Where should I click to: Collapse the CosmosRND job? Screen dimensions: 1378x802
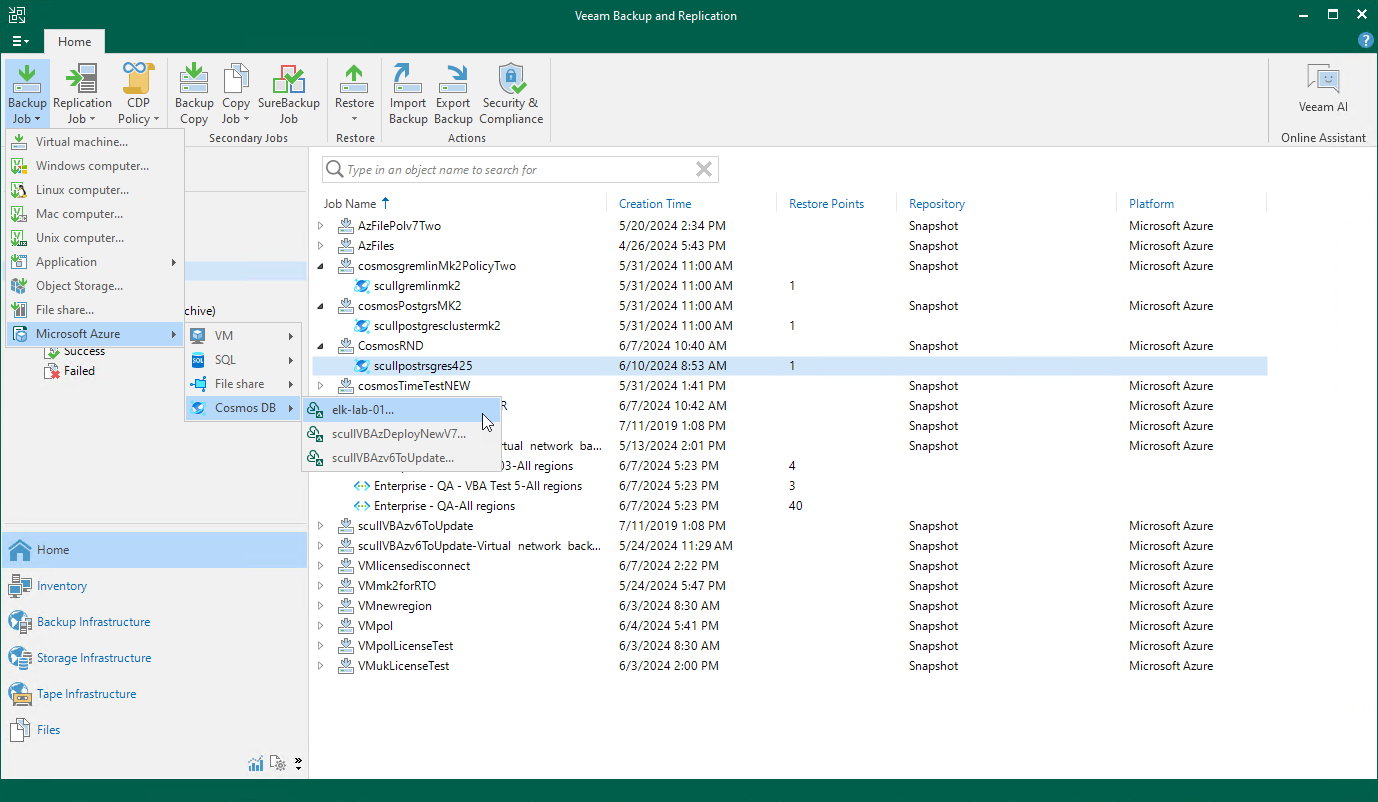coord(321,346)
